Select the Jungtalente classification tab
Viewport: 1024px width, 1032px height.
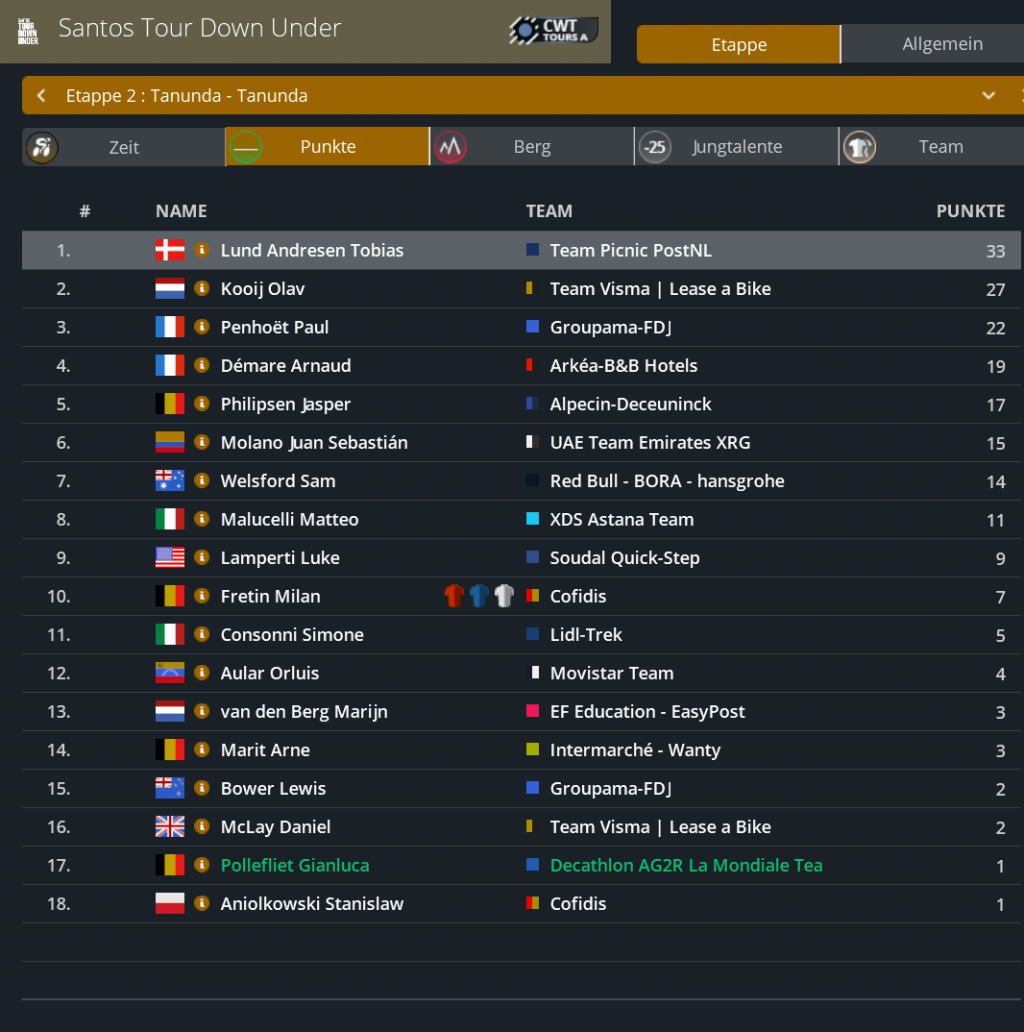point(736,147)
